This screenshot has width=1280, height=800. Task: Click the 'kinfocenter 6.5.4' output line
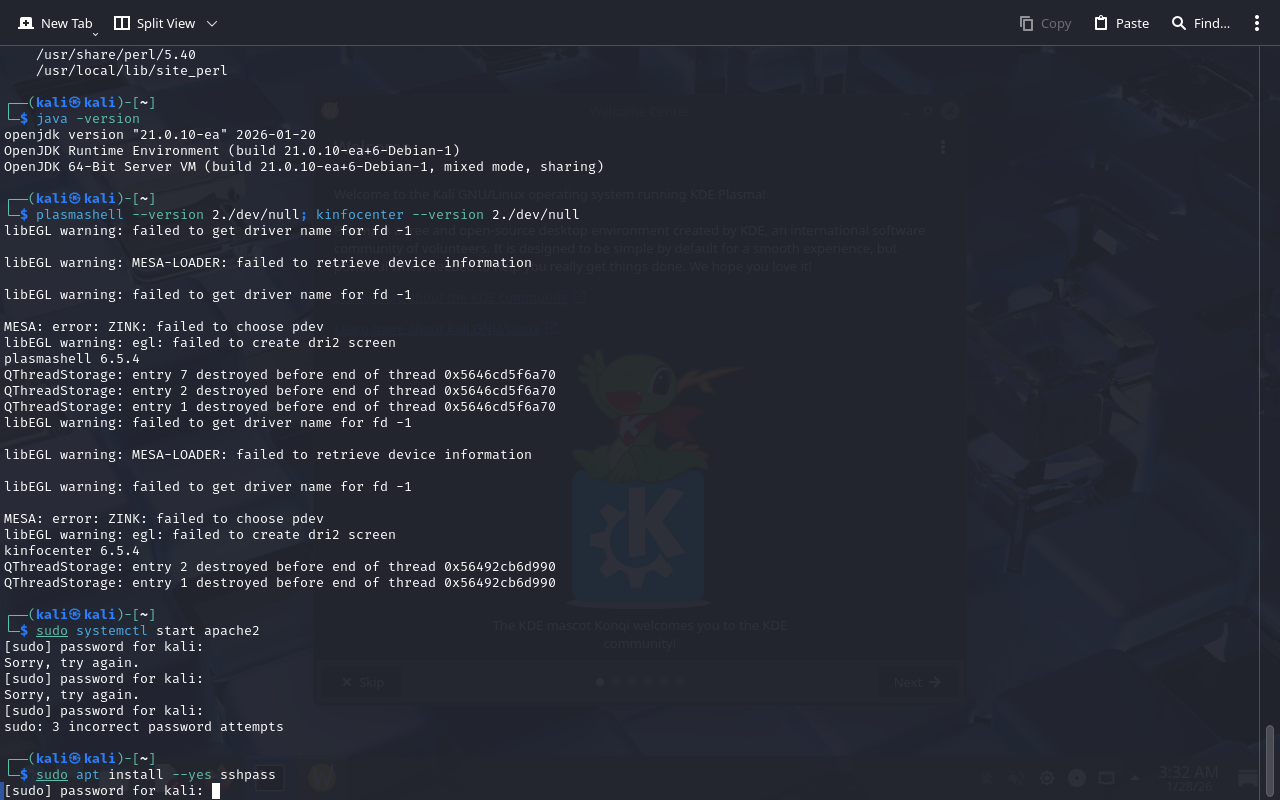[x=72, y=551]
